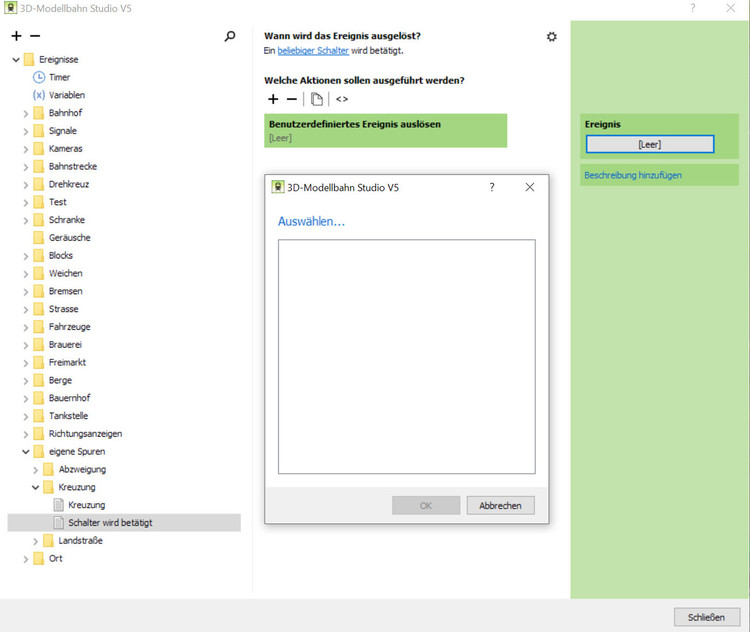
Task: Select Timer in the tree
Action: (x=59, y=77)
